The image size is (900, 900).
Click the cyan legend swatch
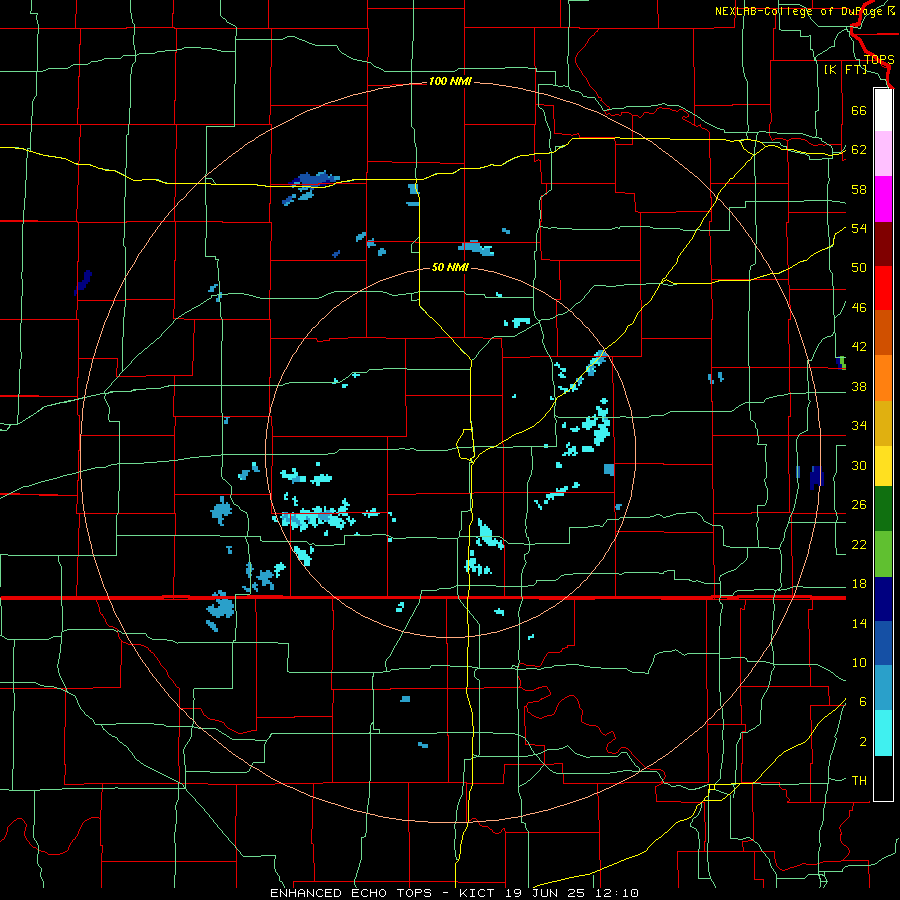pos(883,733)
